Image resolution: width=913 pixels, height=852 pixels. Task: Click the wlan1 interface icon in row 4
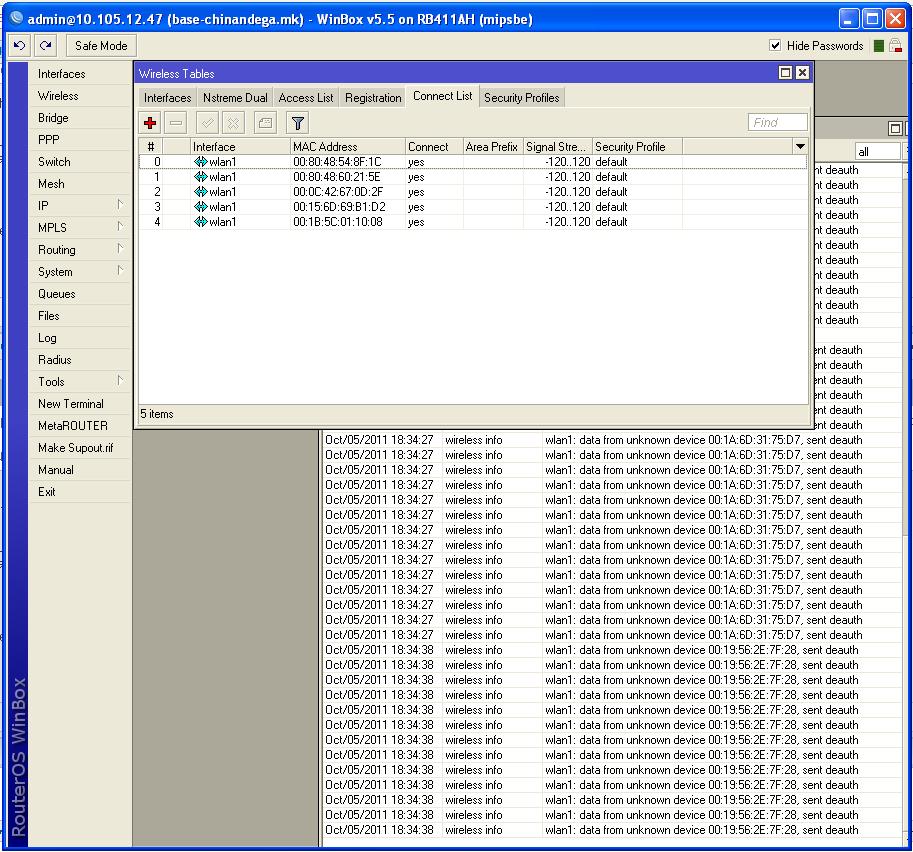(200, 221)
